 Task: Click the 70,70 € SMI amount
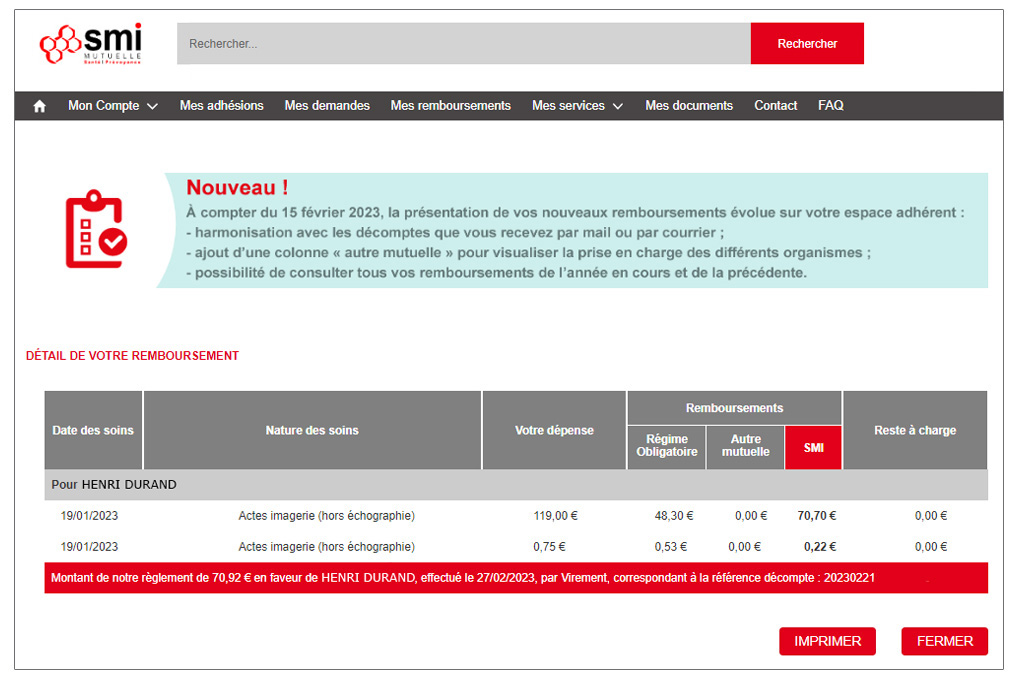(817, 516)
